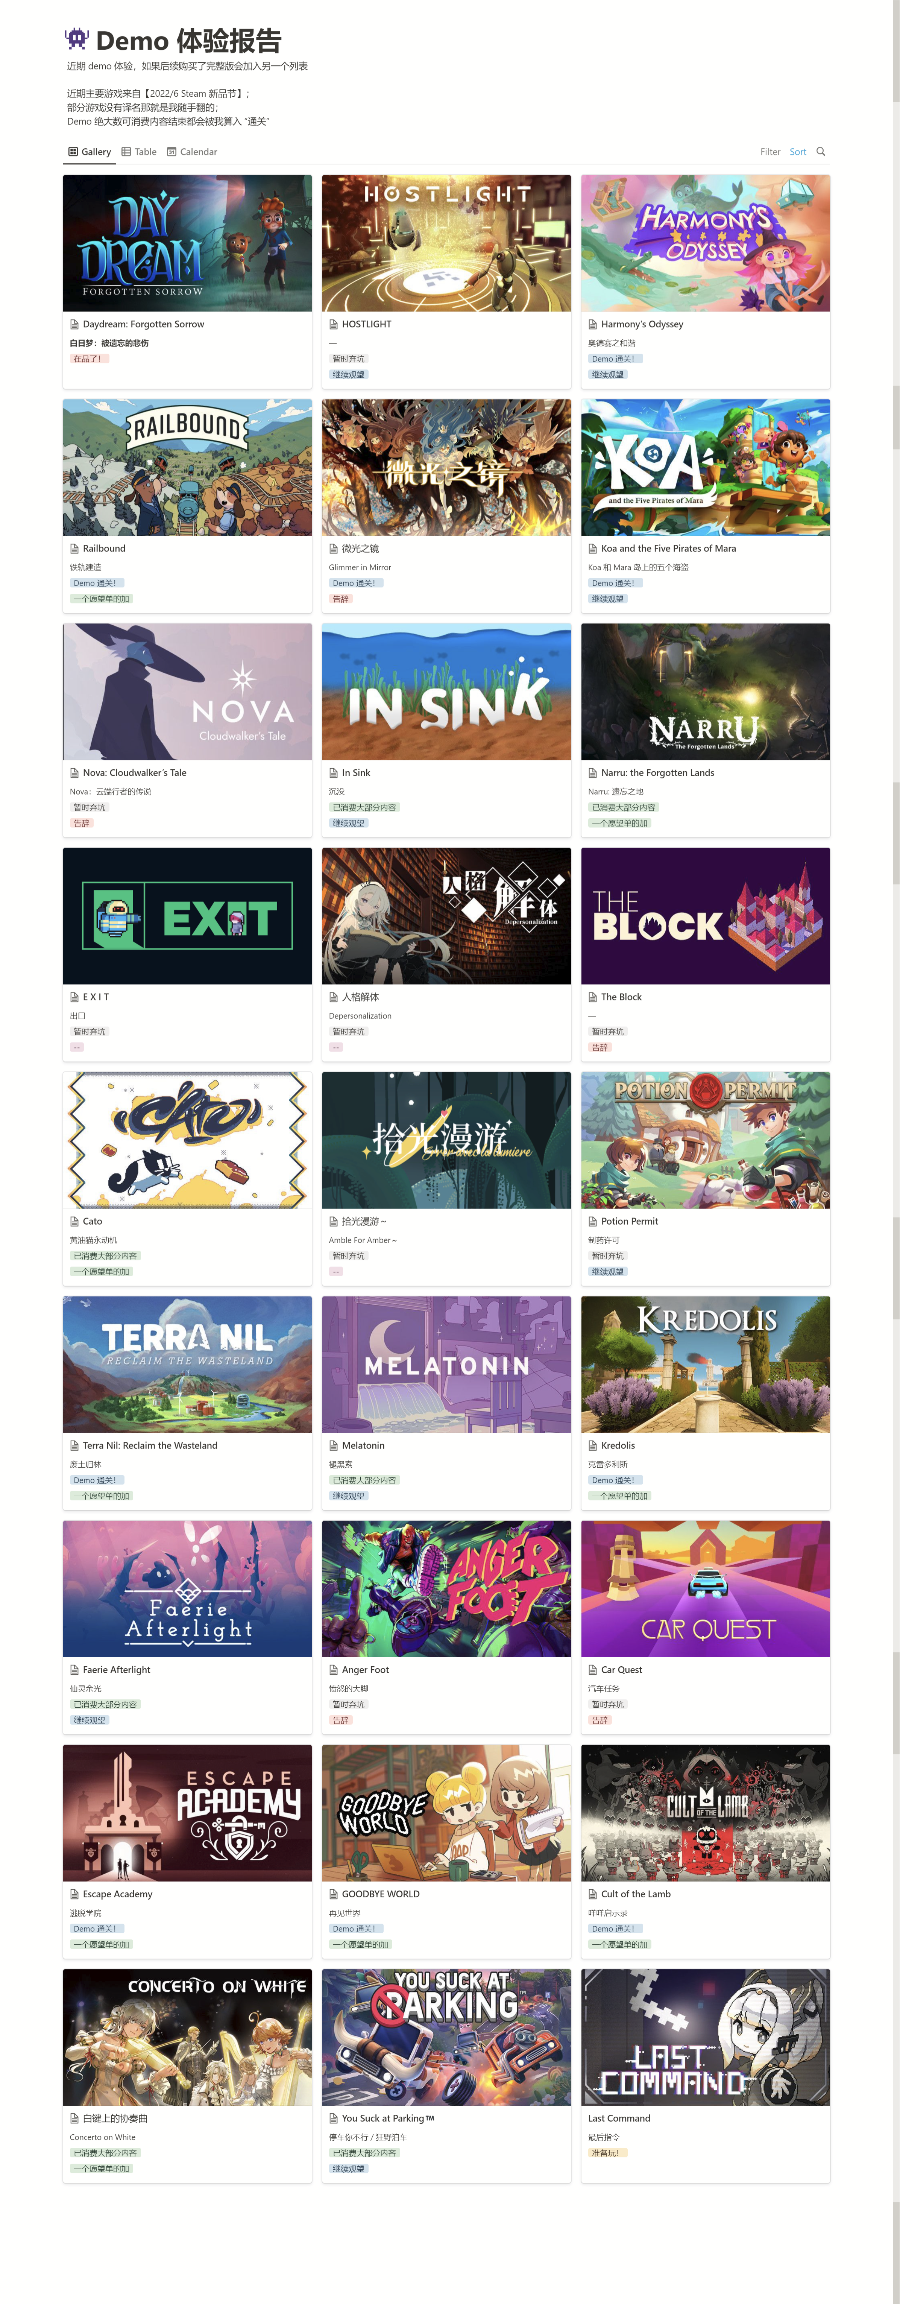The height and width of the screenshot is (2304, 900).
Task: Open the Filter options
Action: coord(770,152)
